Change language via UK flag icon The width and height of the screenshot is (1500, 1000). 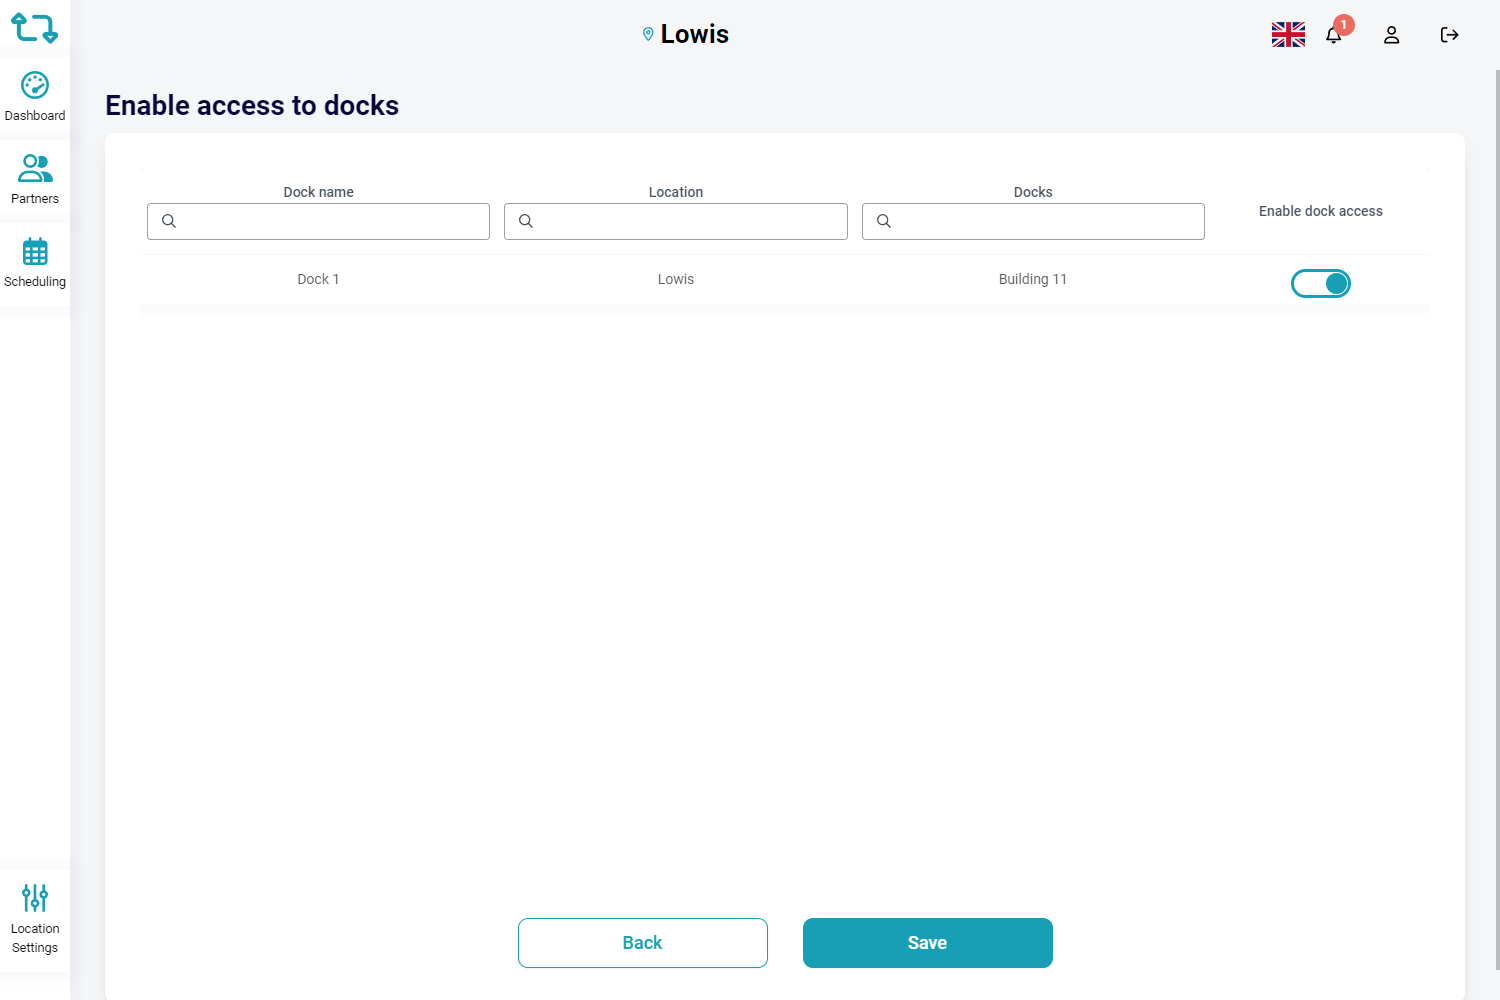pos(1288,35)
